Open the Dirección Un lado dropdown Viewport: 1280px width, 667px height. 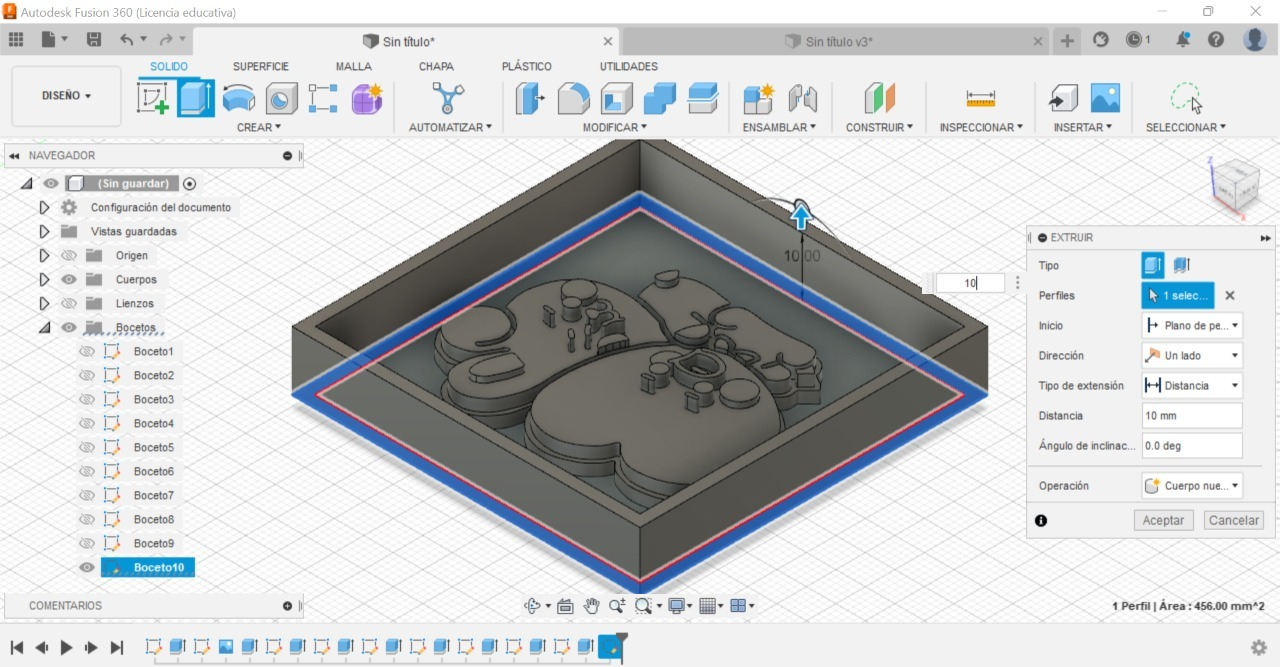pos(1192,356)
